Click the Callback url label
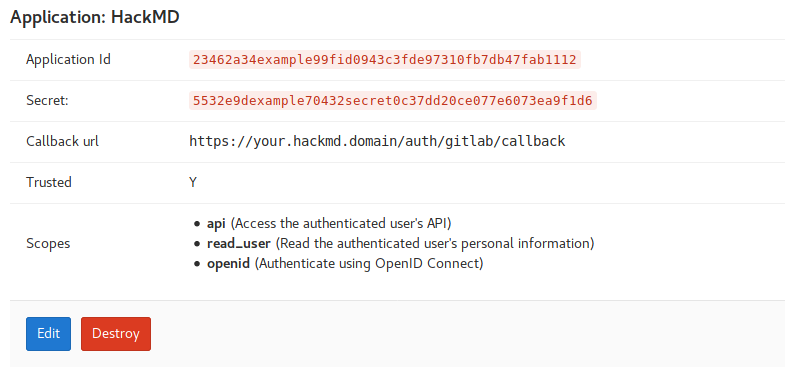The image size is (794, 376). [x=63, y=141]
